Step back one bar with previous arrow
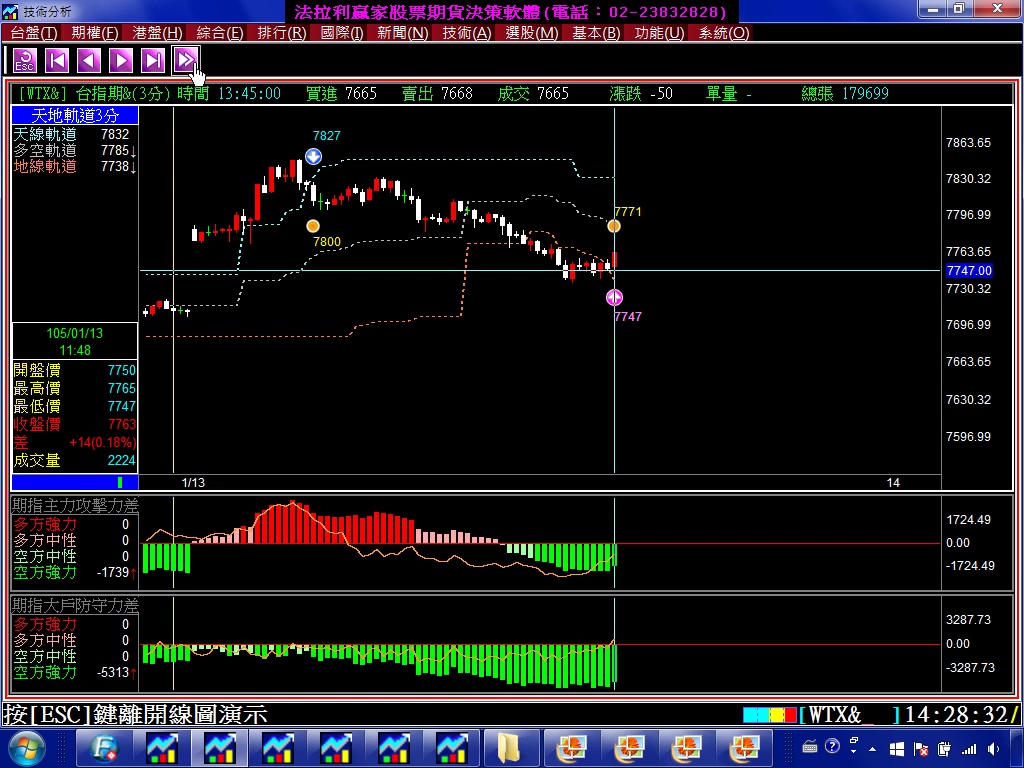 click(x=89, y=61)
